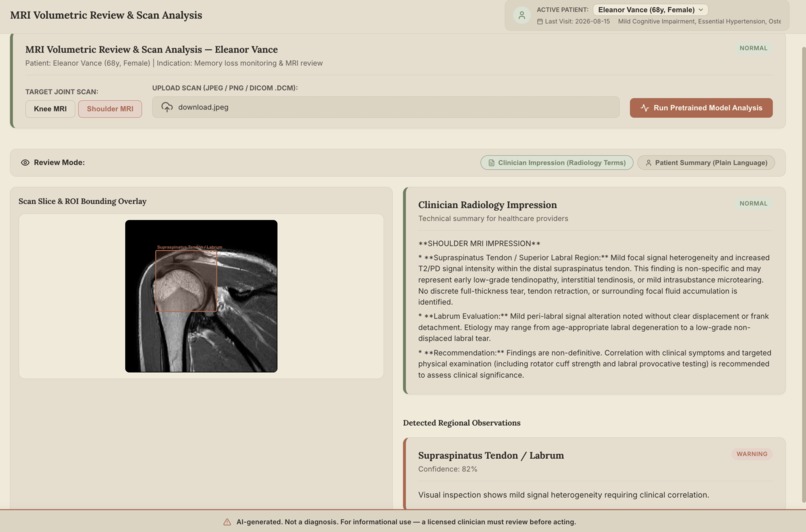806x532 pixels.
Task: Click the Confidence: 82% value
Action: click(447, 469)
